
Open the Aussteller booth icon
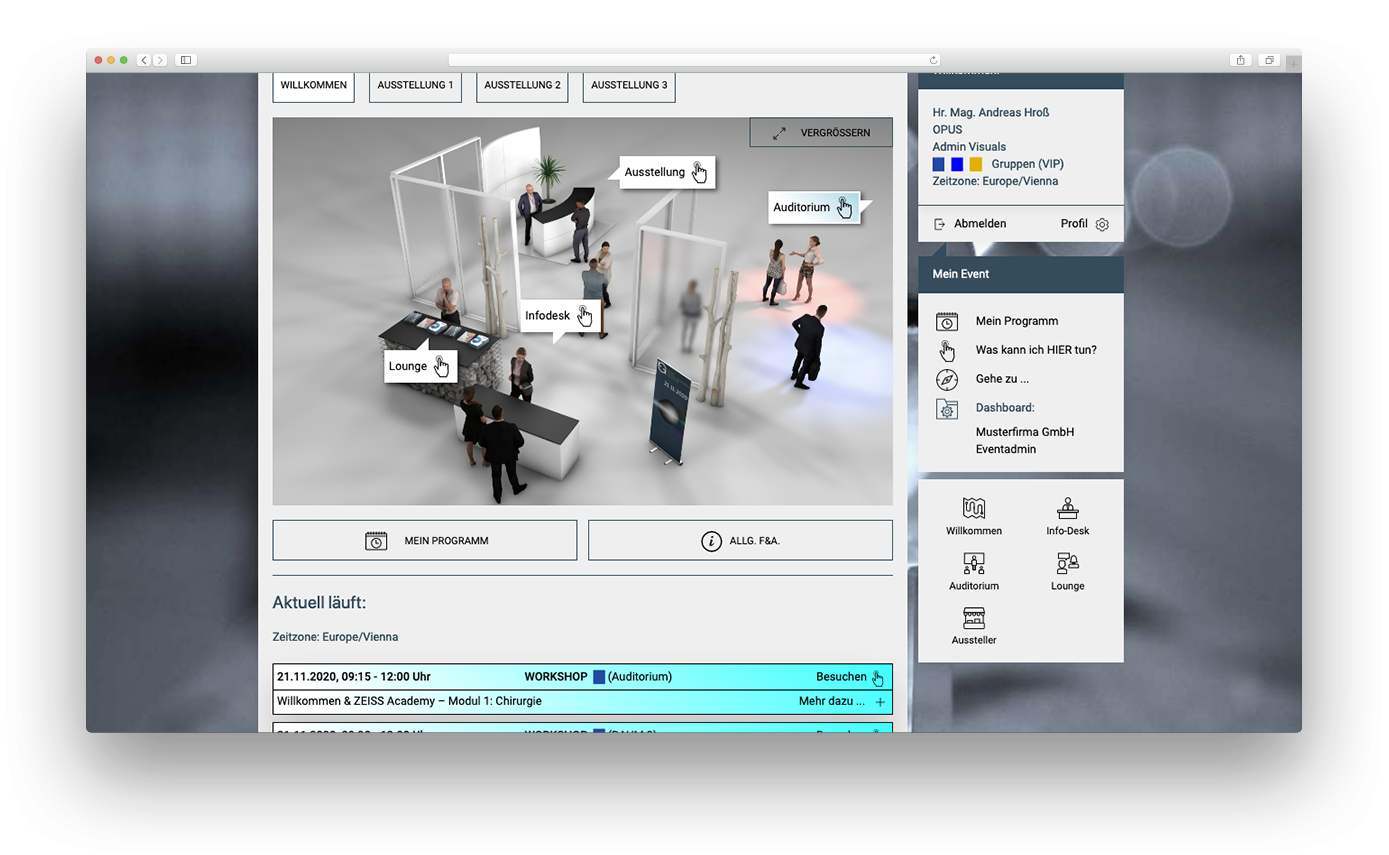[973, 617]
